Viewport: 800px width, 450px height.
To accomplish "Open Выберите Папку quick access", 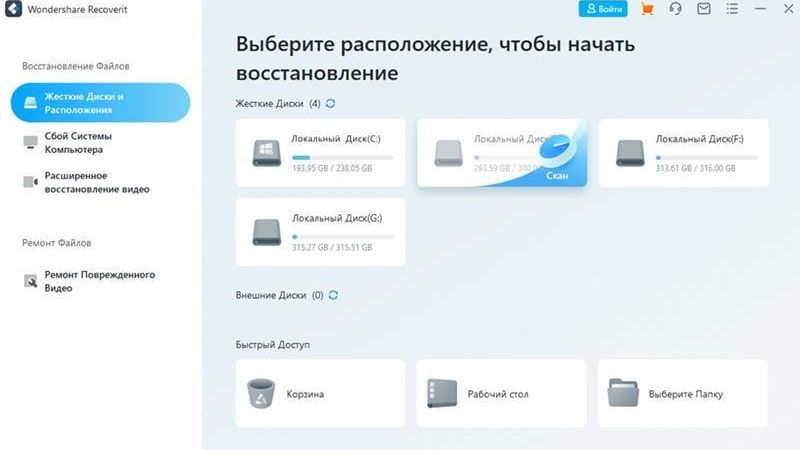I will pos(683,393).
